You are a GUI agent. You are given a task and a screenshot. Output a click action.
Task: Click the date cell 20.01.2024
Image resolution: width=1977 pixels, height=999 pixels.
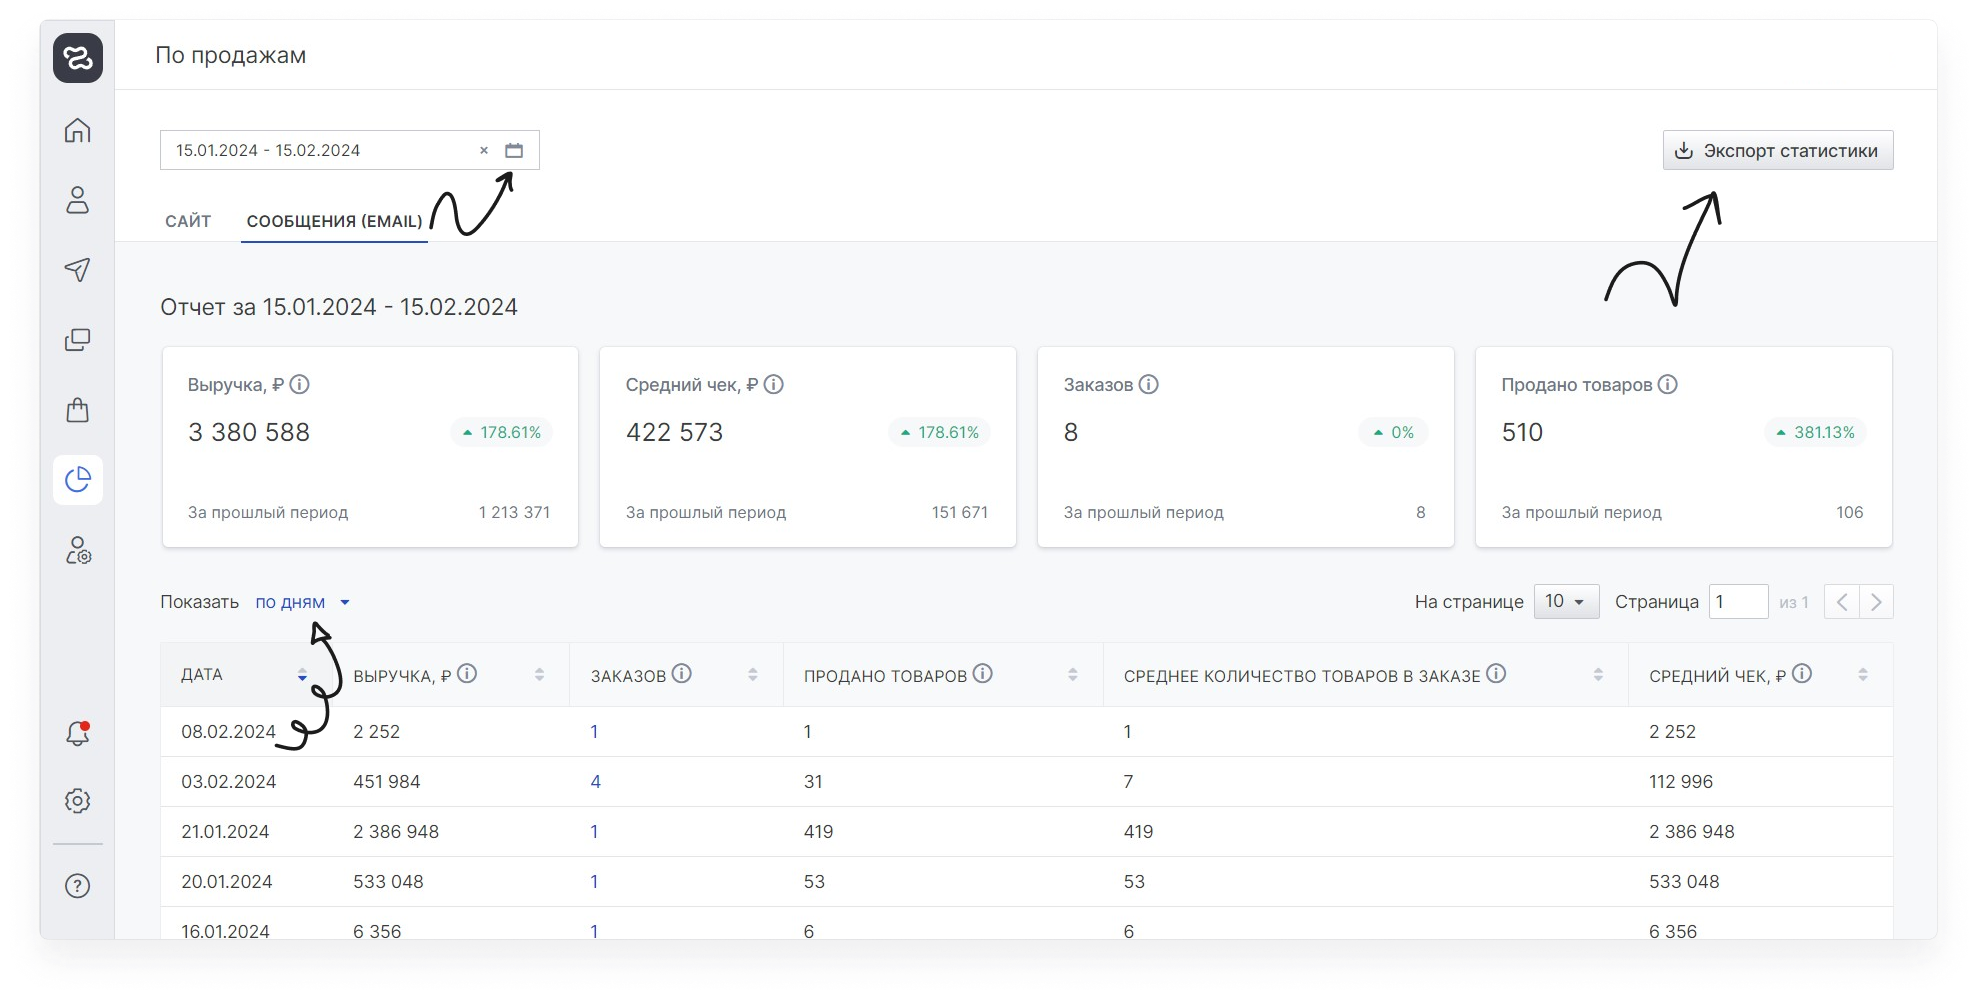[x=227, y=882]
